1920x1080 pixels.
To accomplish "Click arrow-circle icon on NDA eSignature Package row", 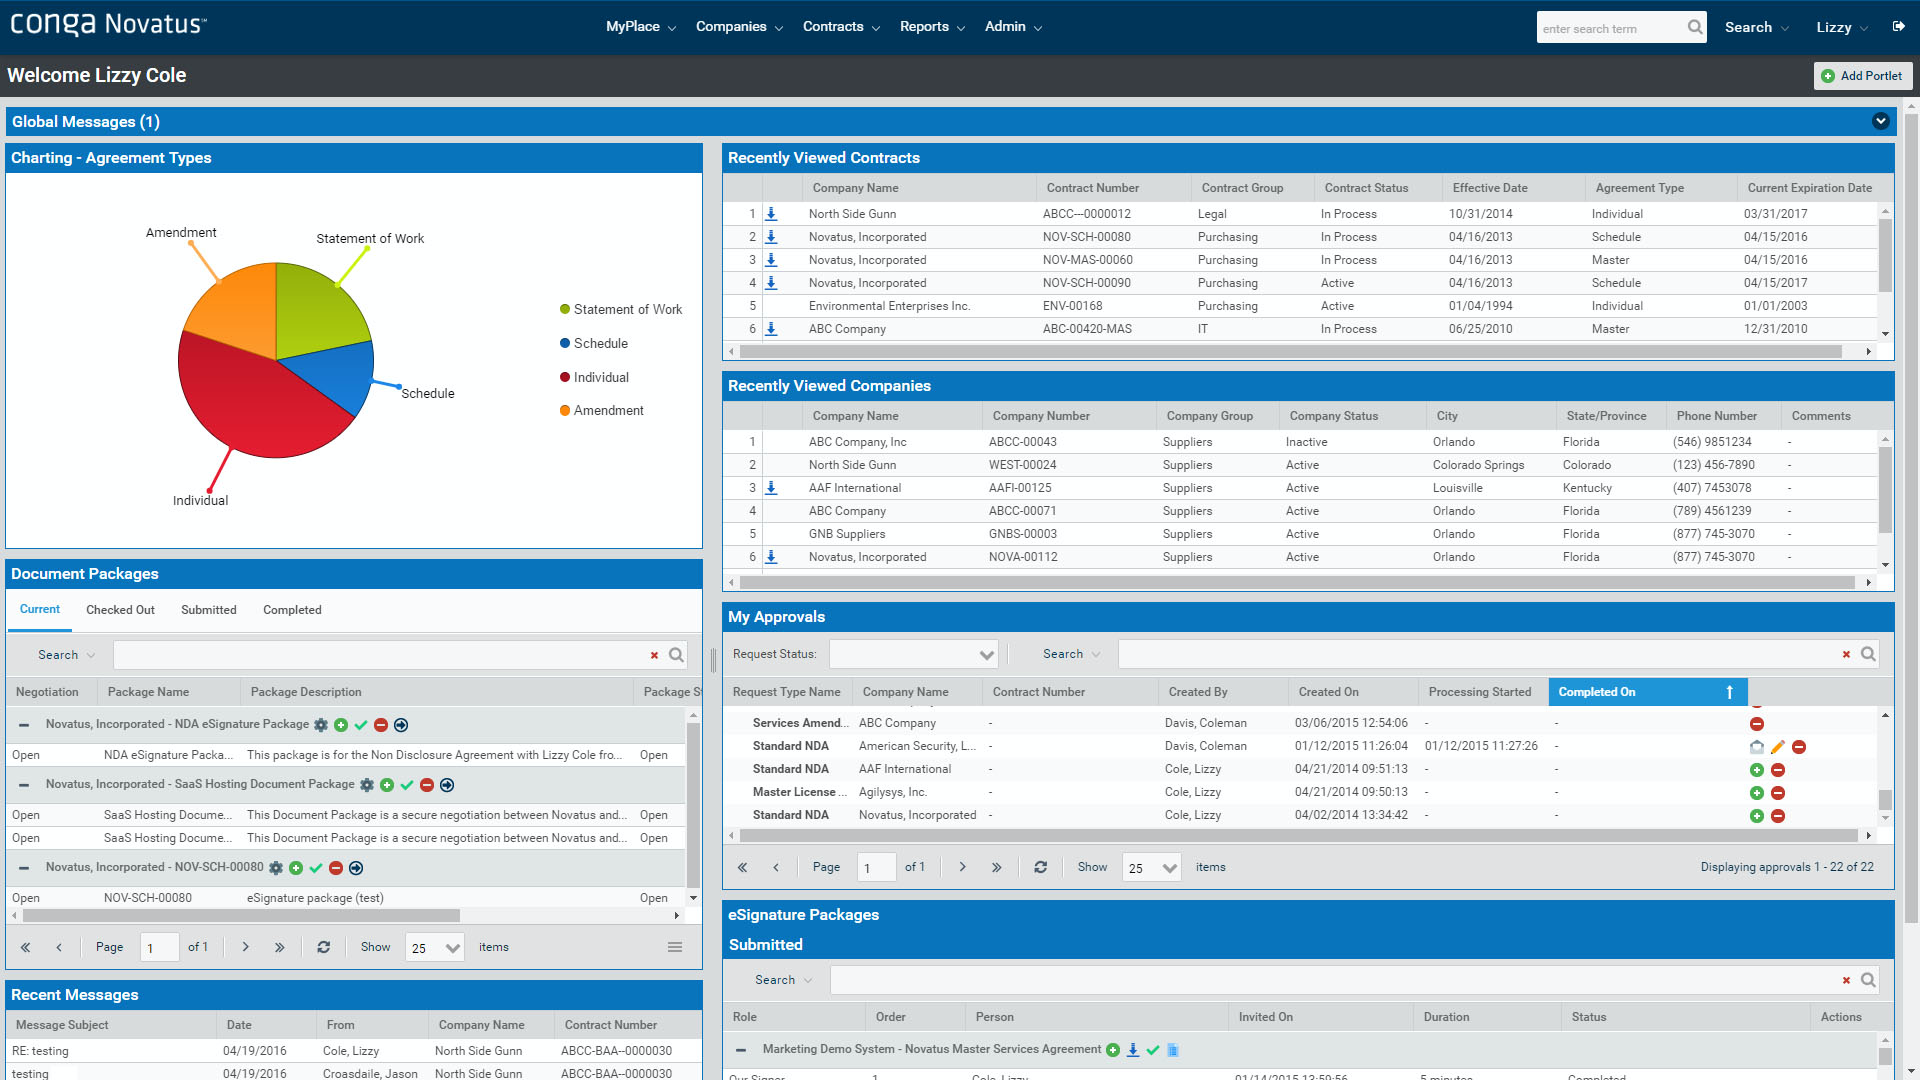I will point(401,725).
